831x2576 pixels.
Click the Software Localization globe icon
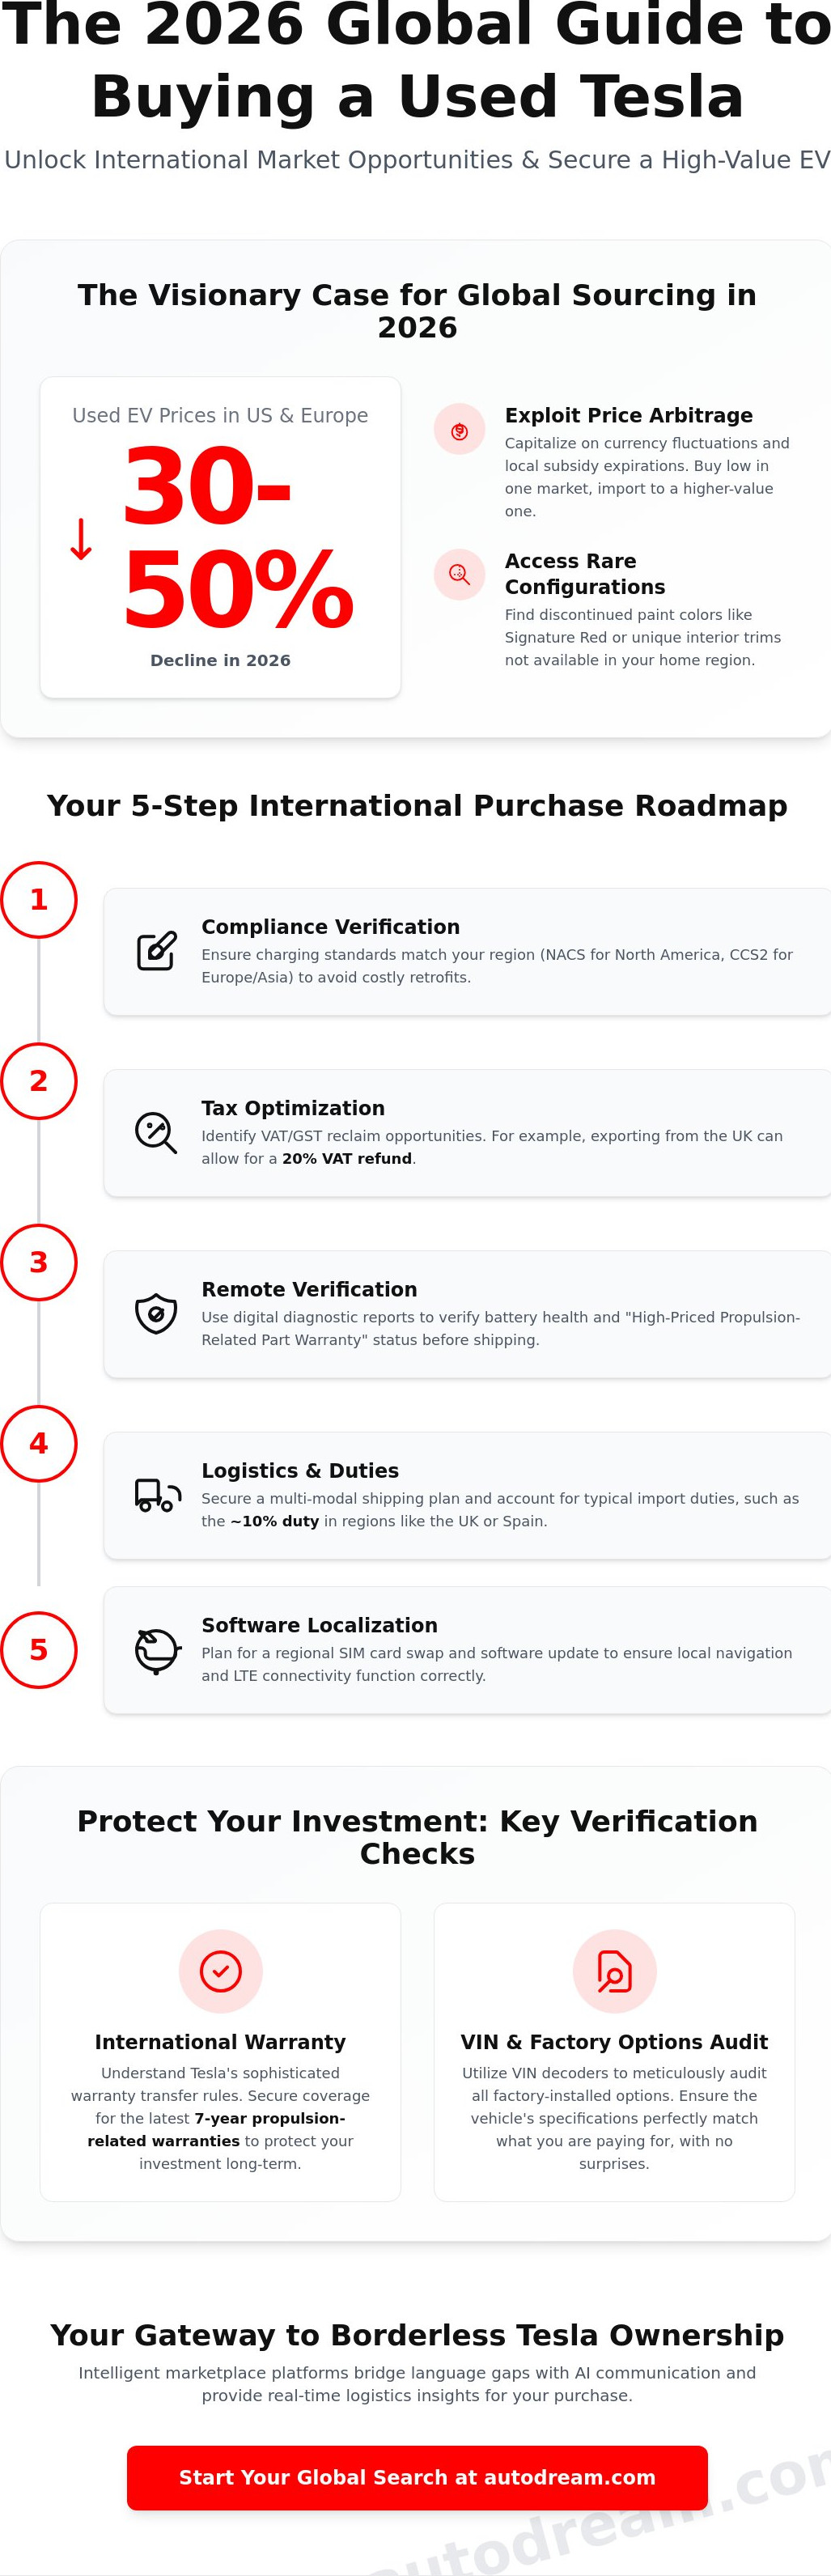pyautogui.click(x=156, y=1649)
